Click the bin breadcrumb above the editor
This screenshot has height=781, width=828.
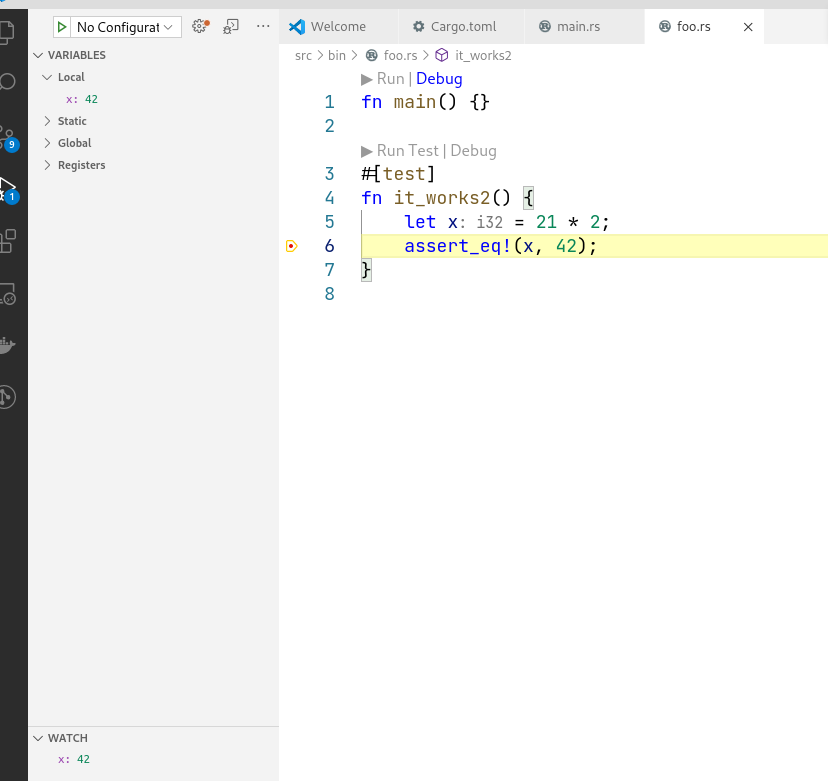pos(337,55)
